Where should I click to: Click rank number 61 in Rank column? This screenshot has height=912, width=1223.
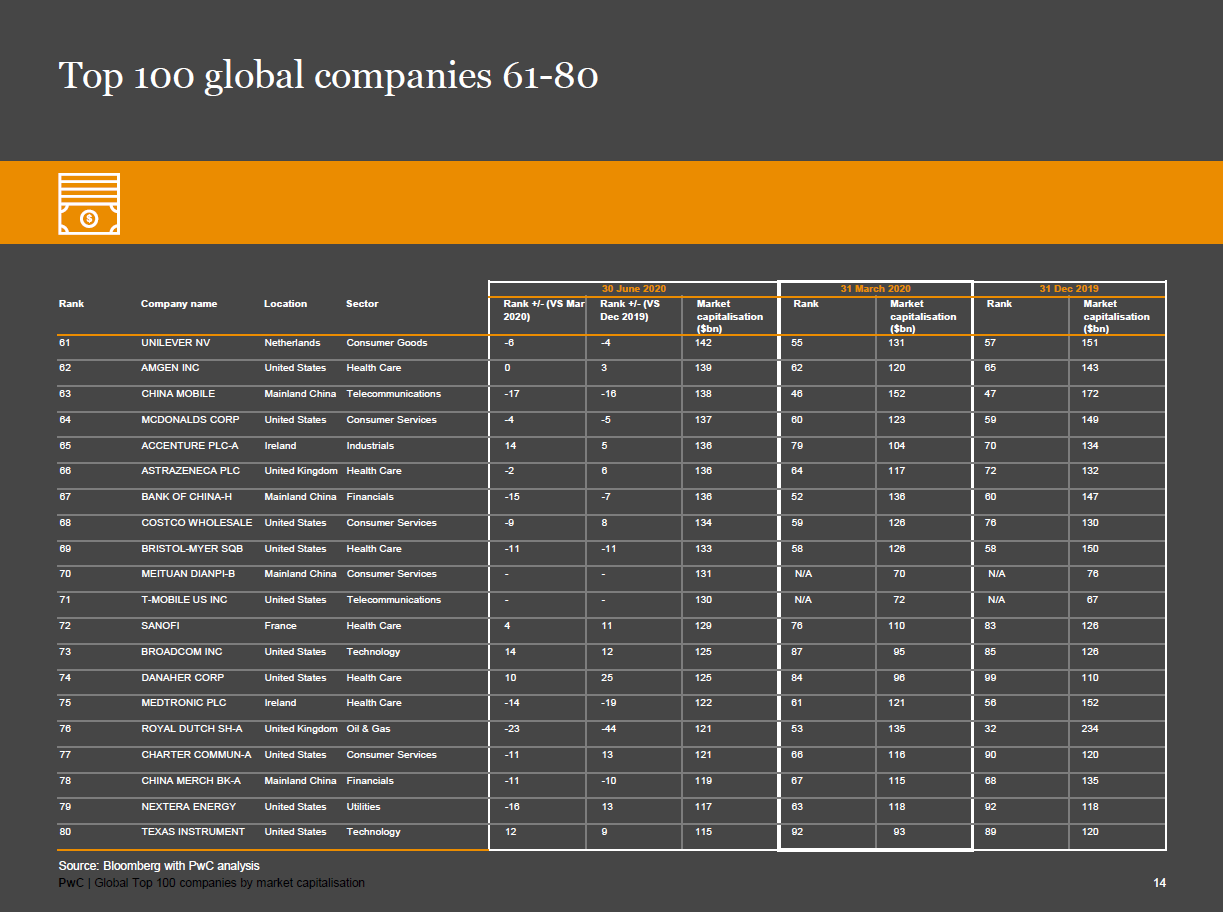coord(66,343)
